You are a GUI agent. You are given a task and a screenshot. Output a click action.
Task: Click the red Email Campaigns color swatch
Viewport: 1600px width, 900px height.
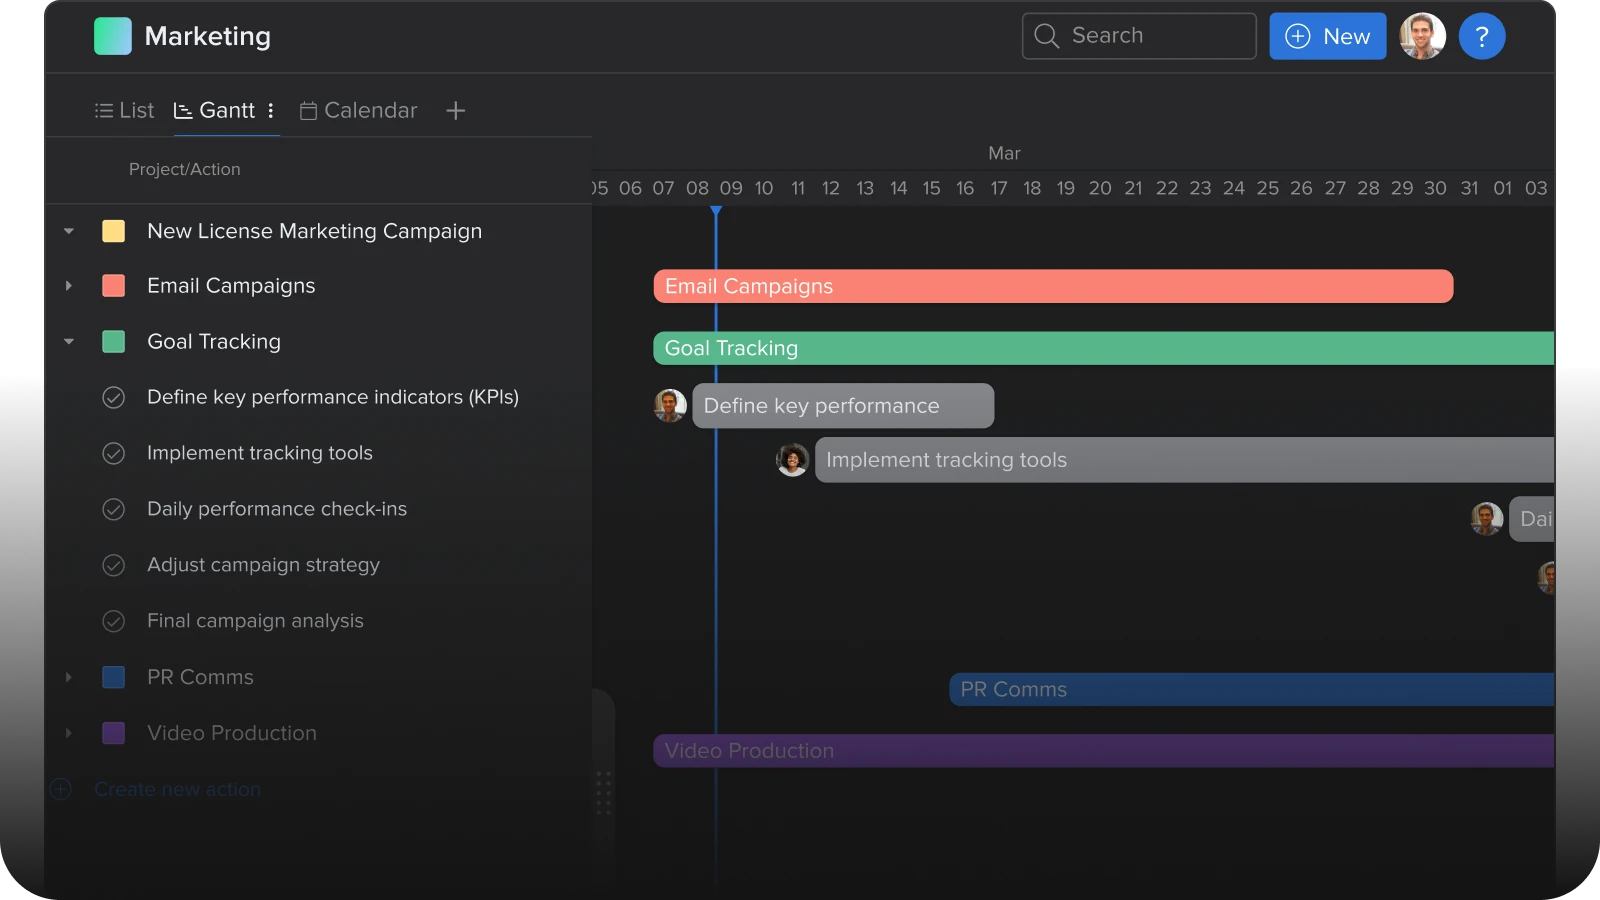114,286
